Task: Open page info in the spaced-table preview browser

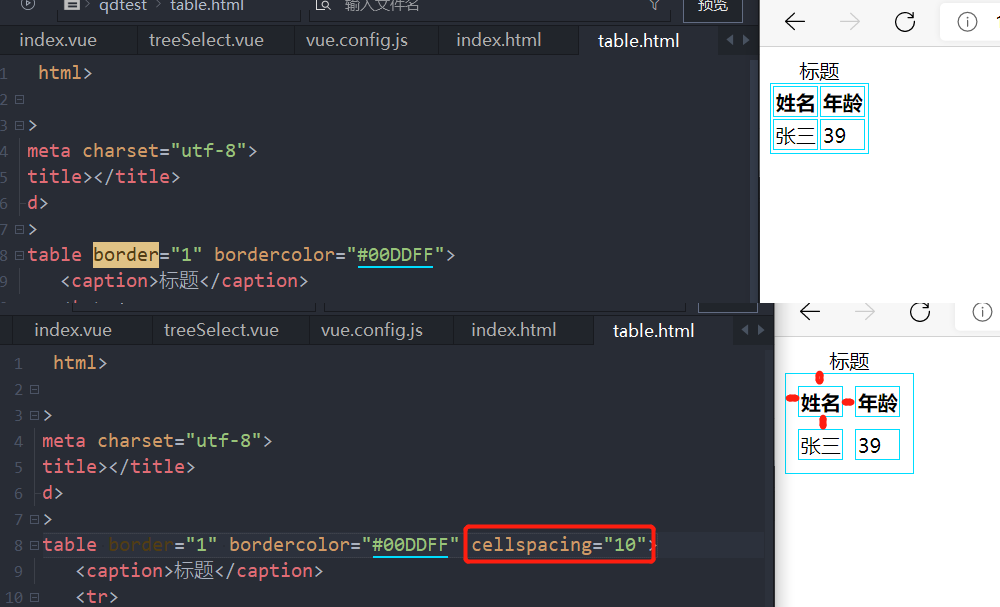Action: tap(982, 312)
